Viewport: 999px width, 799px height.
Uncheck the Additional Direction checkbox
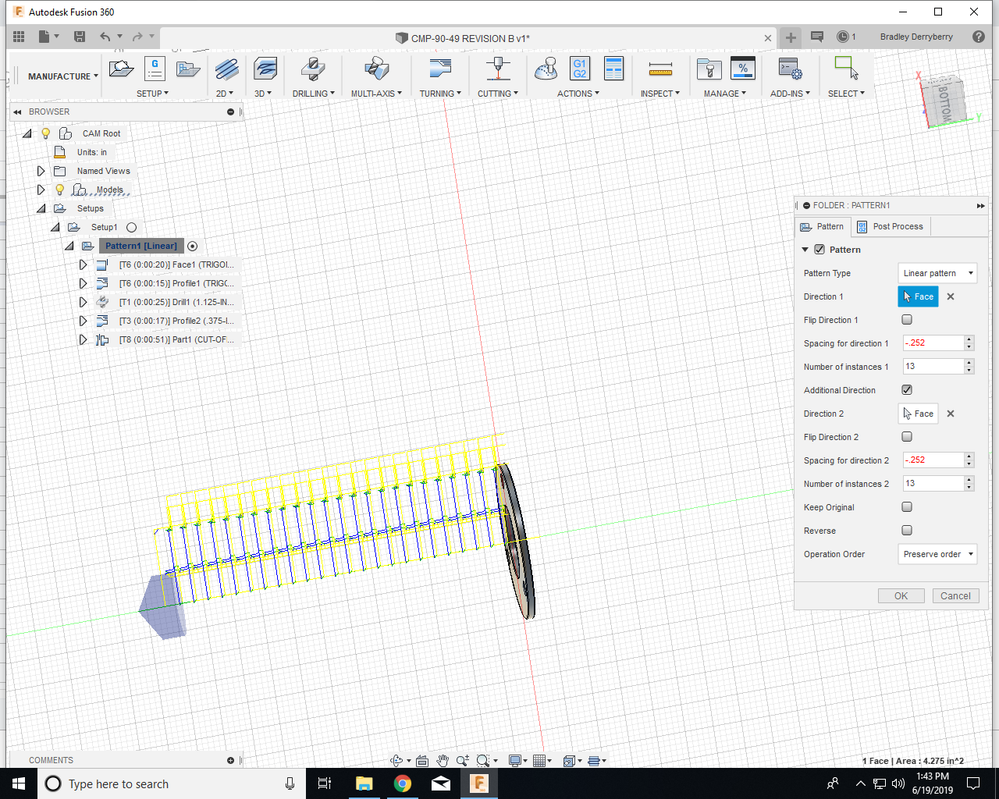[x=907, y=389]
